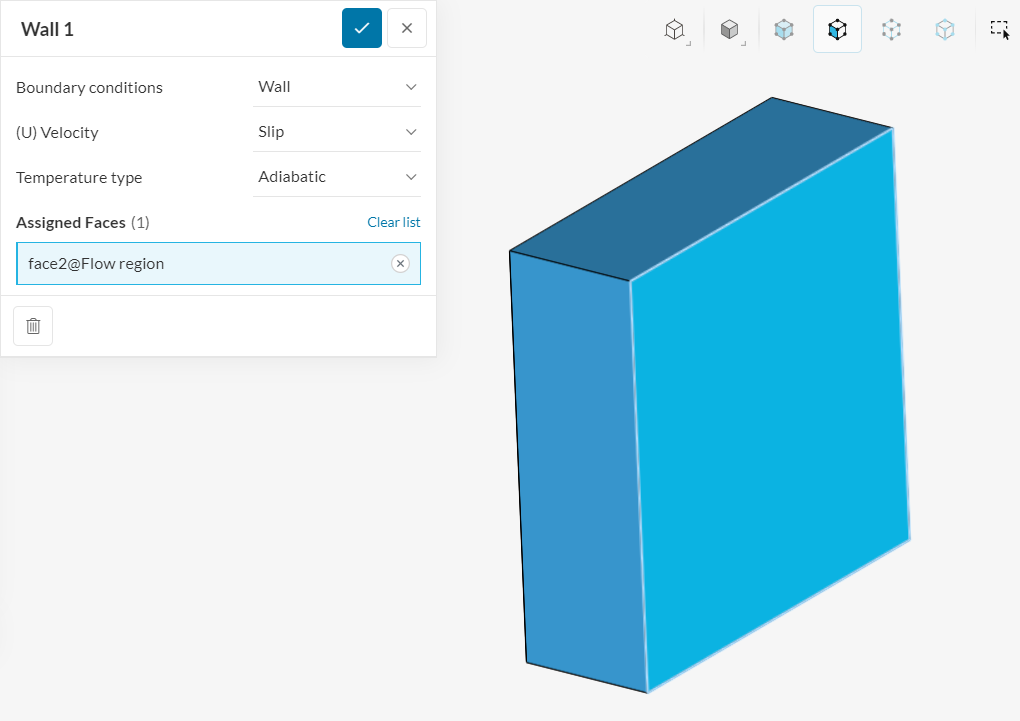Toggle body selection mode in the toolbar

pos(783,29)
